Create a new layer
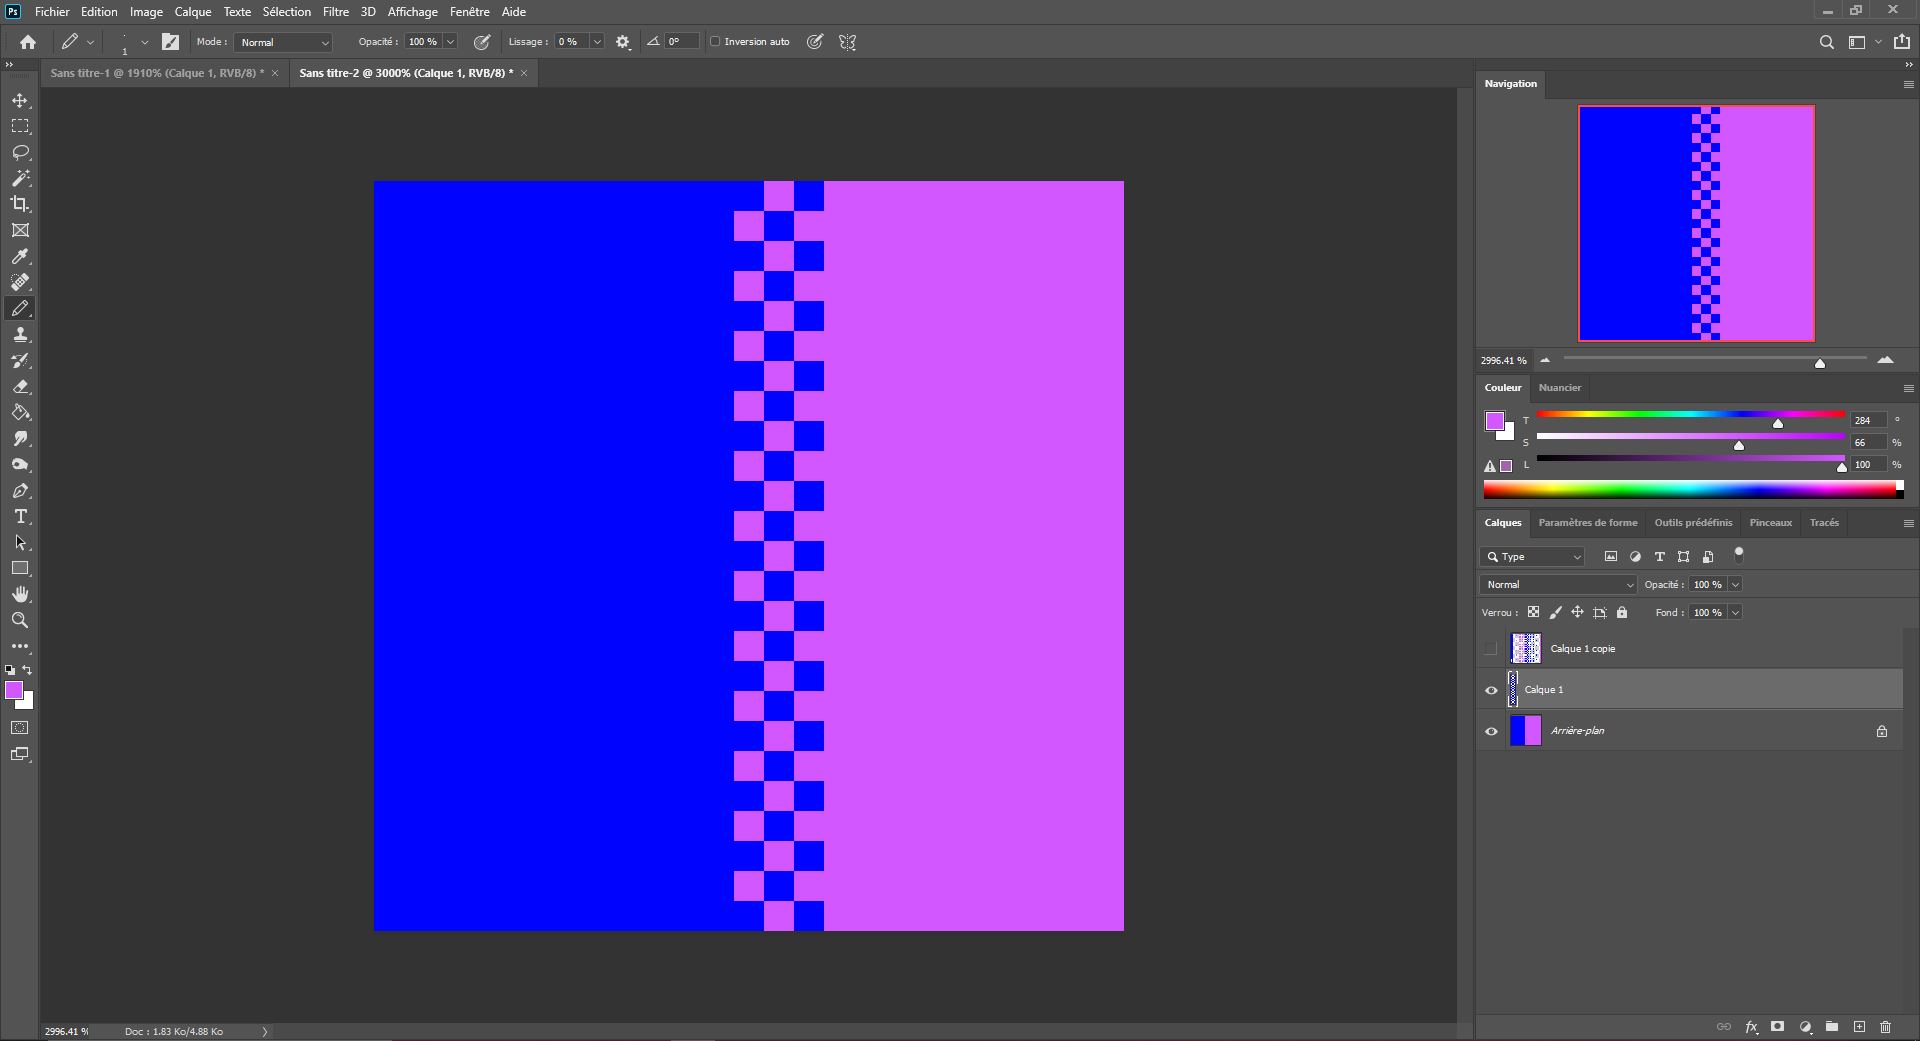1920x1041 pixels. [x=1860, y=1027]
